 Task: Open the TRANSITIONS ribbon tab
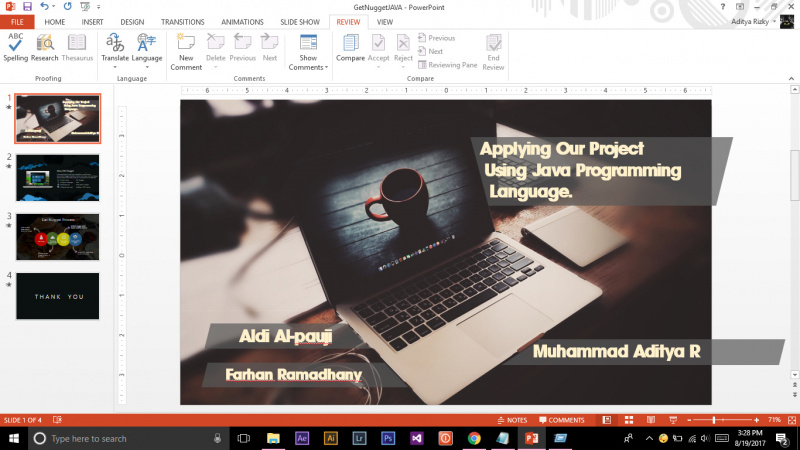[182, 21]
